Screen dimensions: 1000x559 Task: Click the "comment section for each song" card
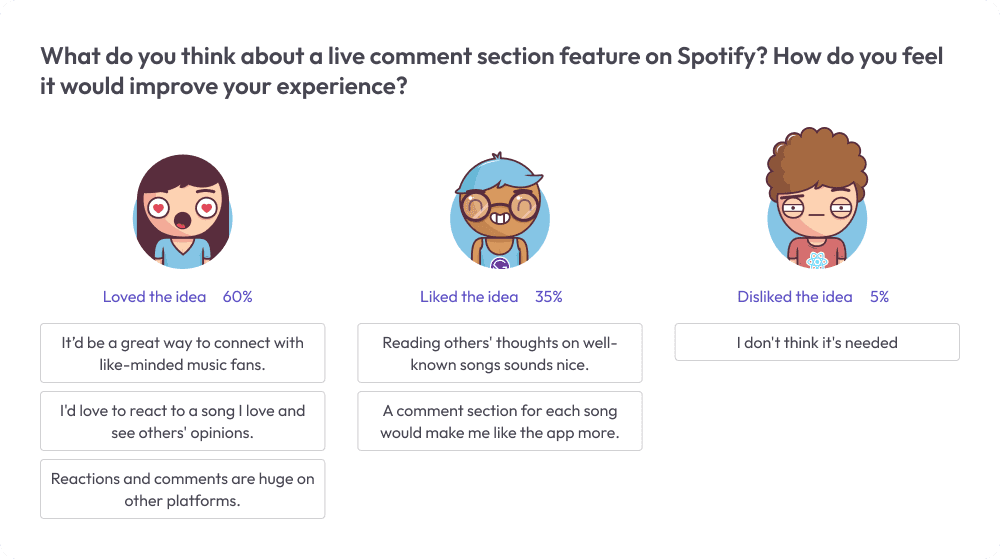[x=500, y=421]
